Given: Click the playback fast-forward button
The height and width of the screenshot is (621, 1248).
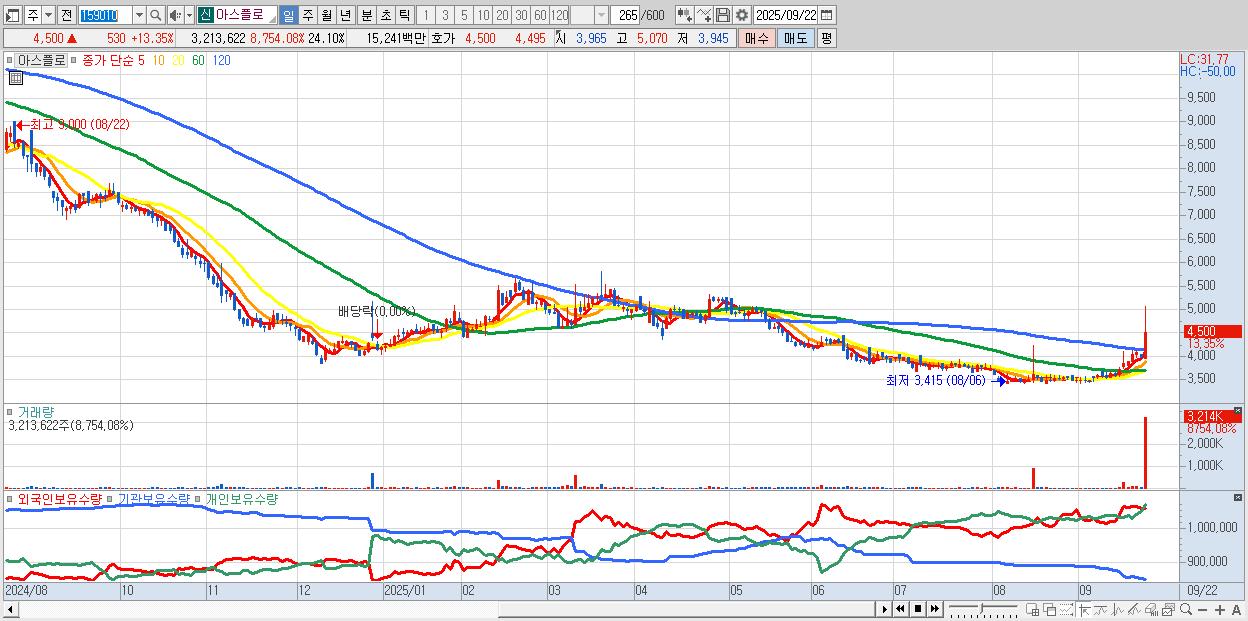Looking at the screenshot, I should click(934, 609).
